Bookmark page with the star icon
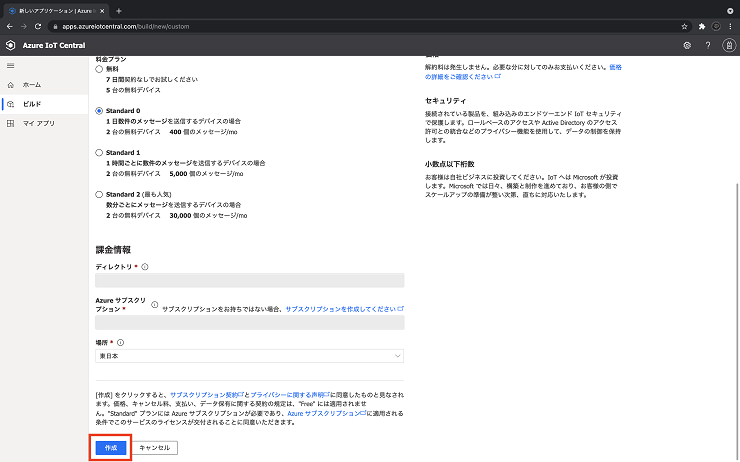Screen dimensions: 740x462 pyautogui.click(x=684, y=26)
